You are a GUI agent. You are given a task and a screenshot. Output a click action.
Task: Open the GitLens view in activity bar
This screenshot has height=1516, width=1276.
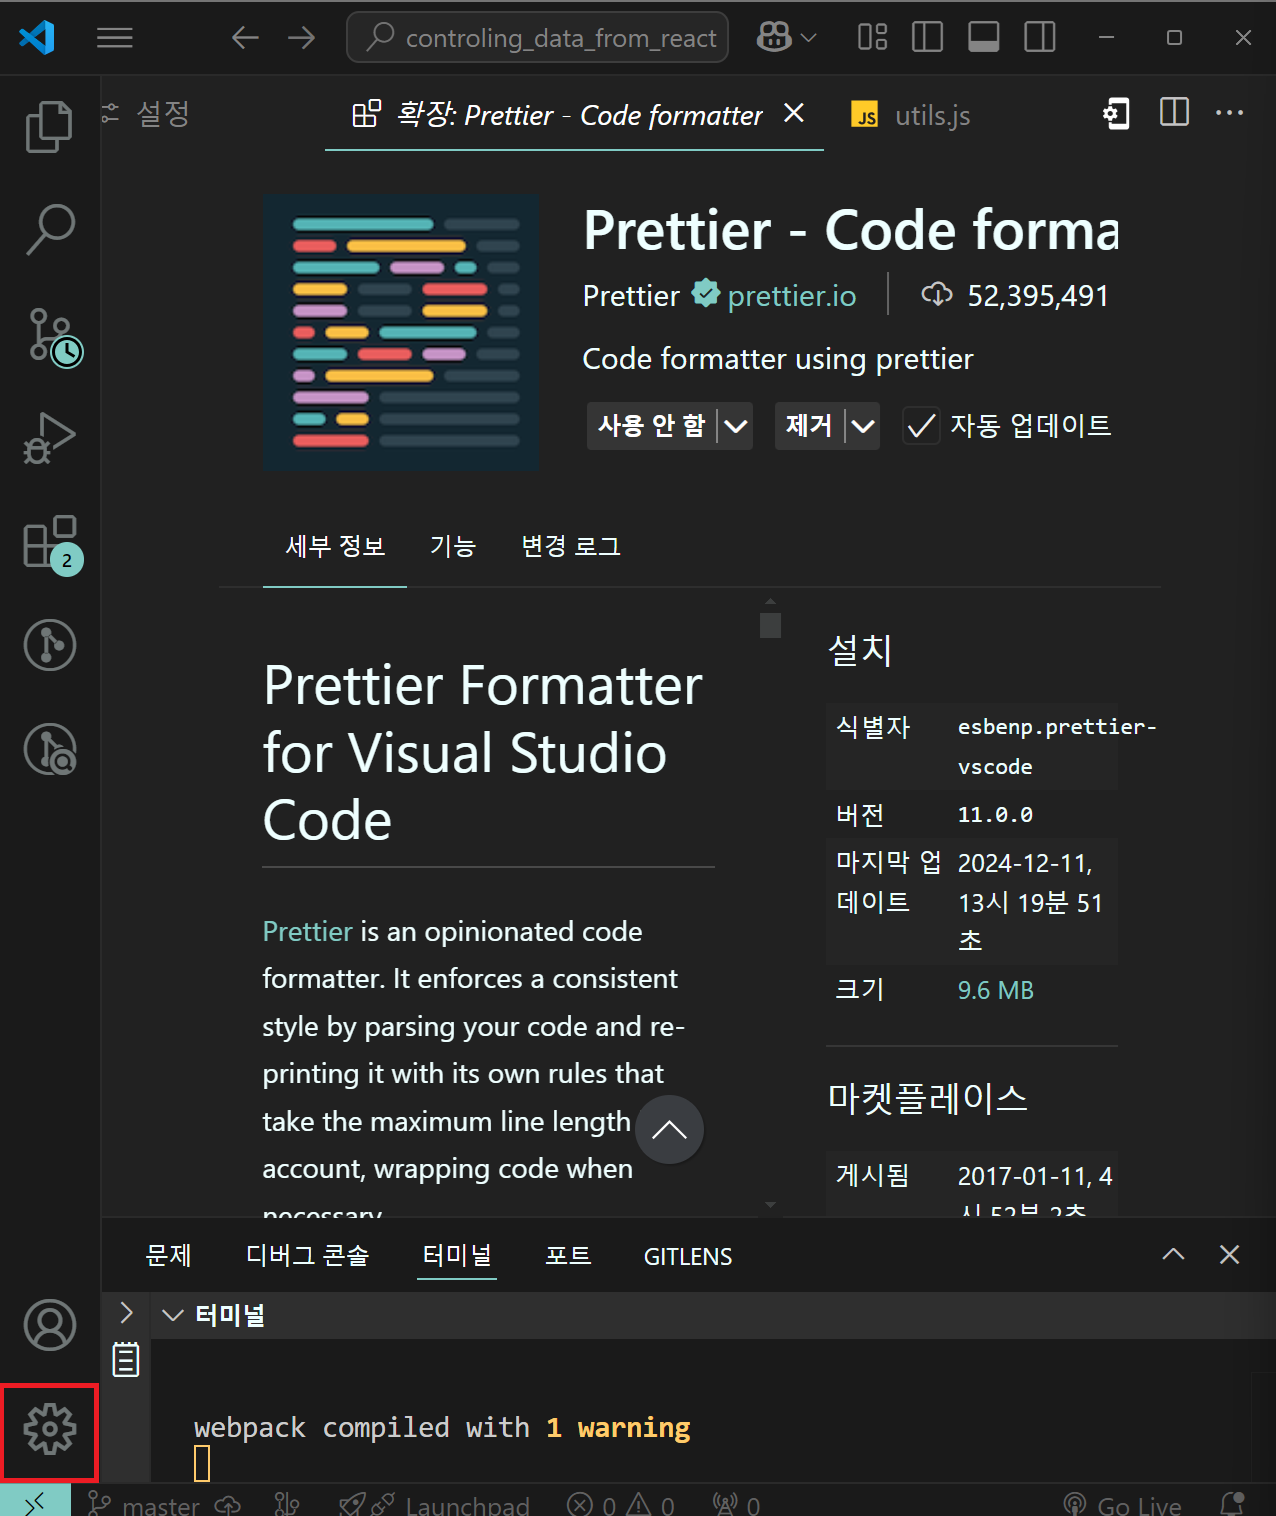click(x=49, y=645)
